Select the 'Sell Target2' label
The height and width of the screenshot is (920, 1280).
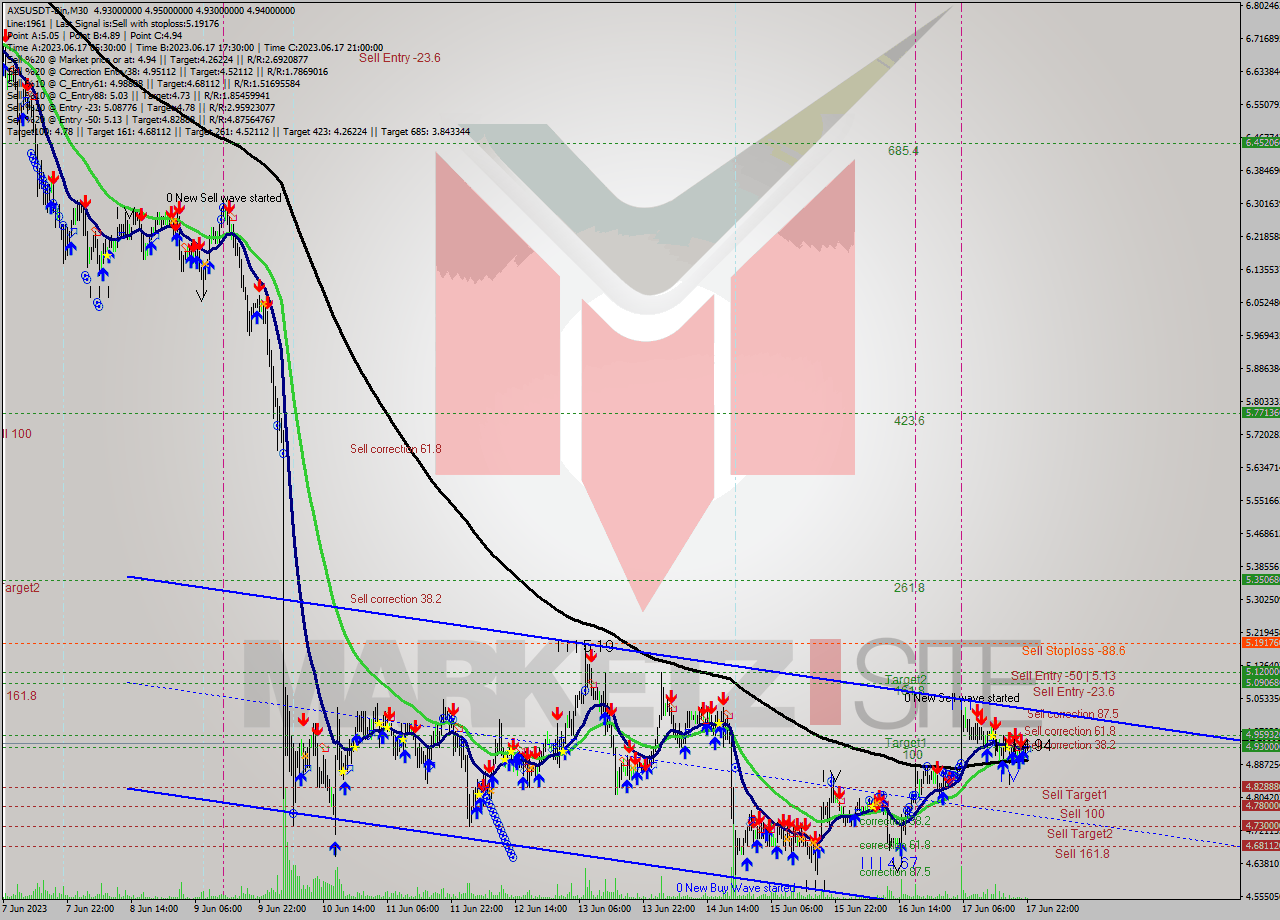click(x=1080, y=834)
